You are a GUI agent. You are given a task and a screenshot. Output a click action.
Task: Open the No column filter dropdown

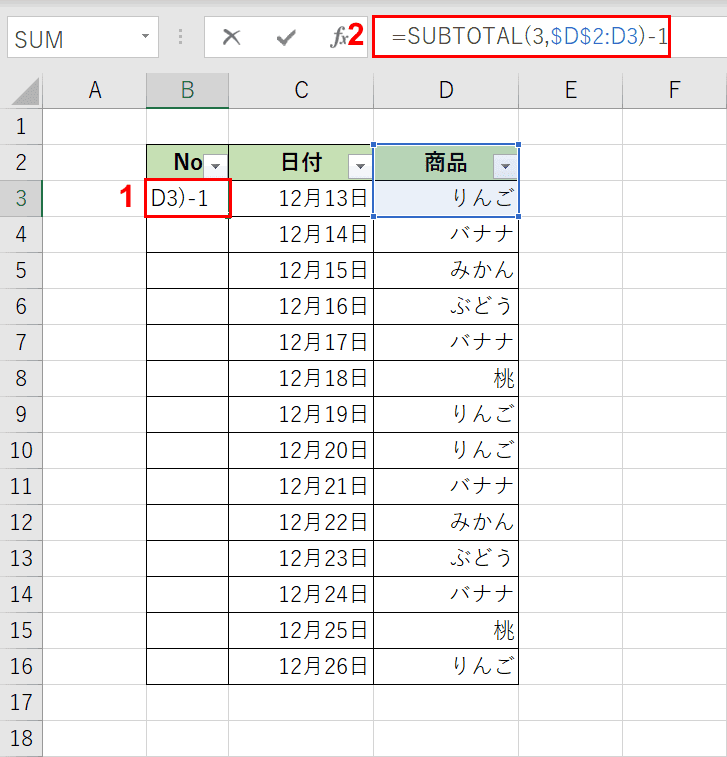[215, 166]
